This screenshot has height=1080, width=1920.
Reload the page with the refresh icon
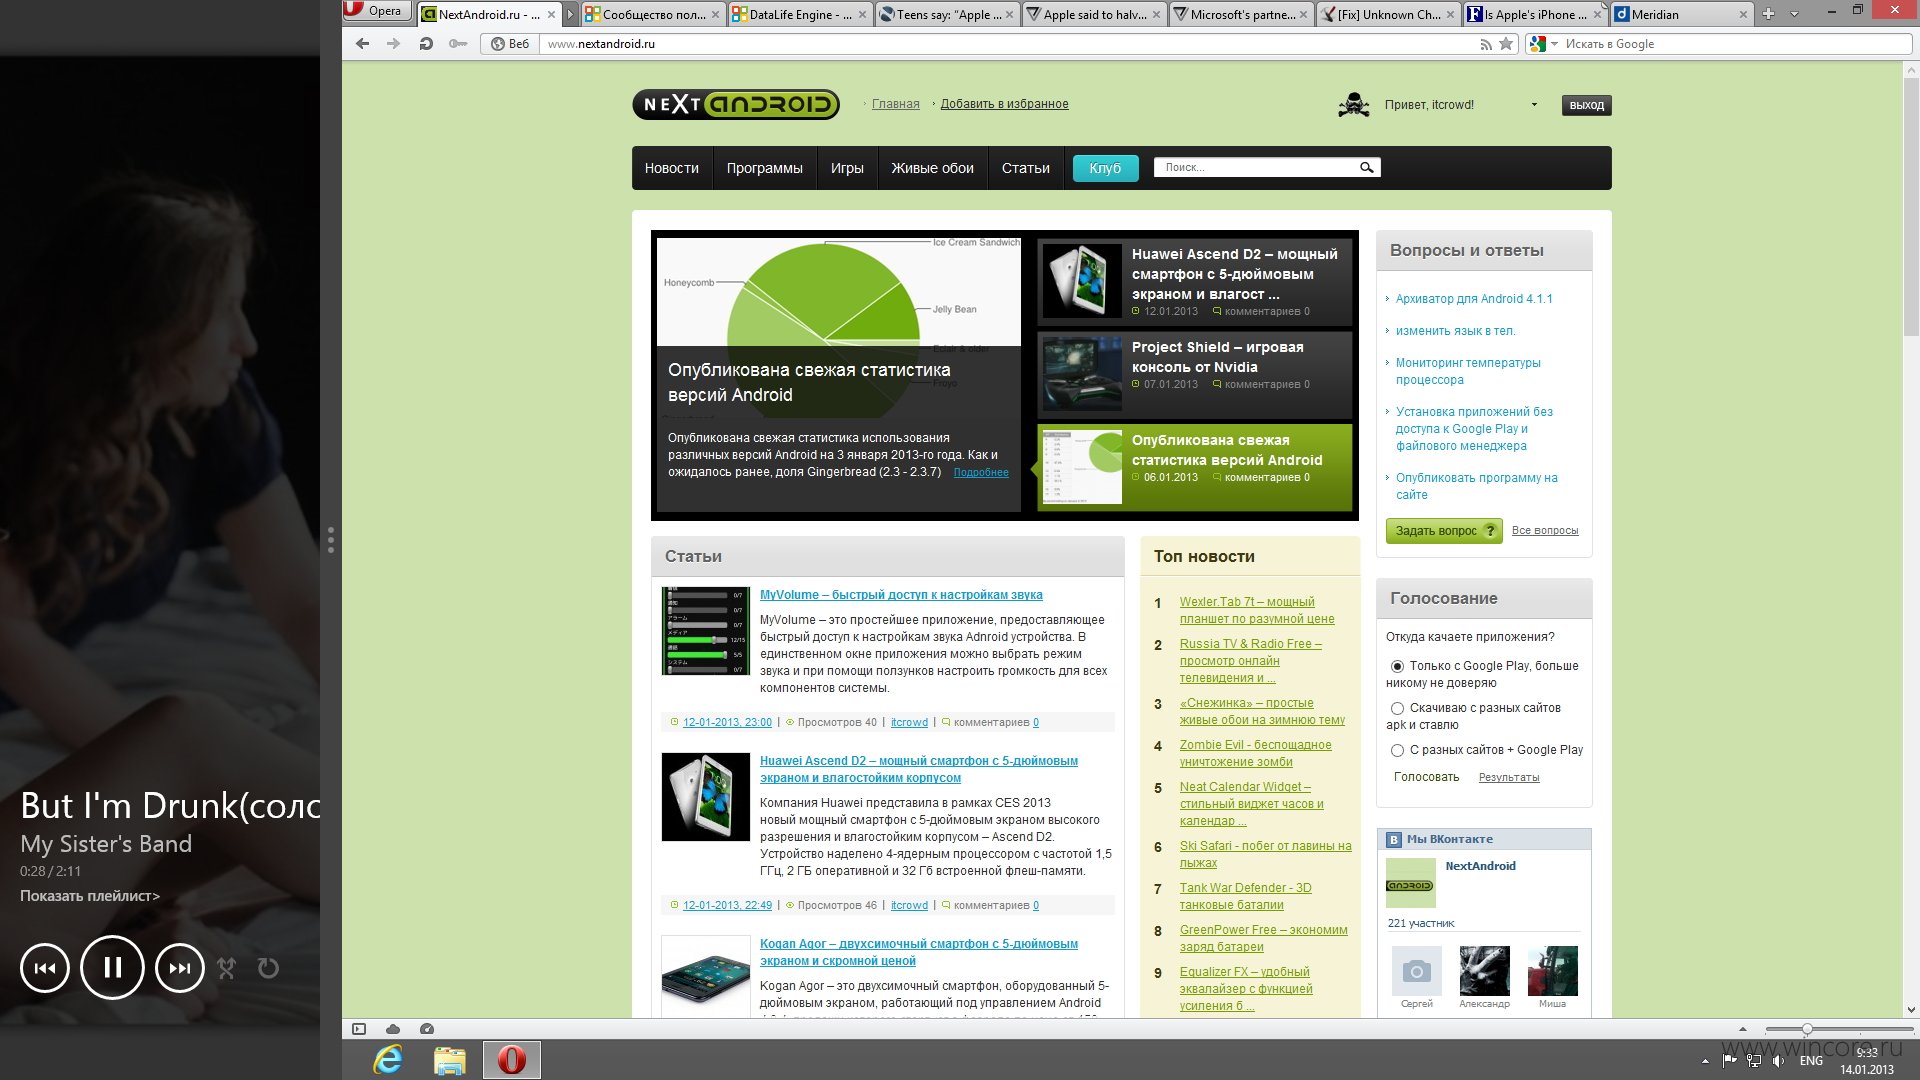coord(426,44)
